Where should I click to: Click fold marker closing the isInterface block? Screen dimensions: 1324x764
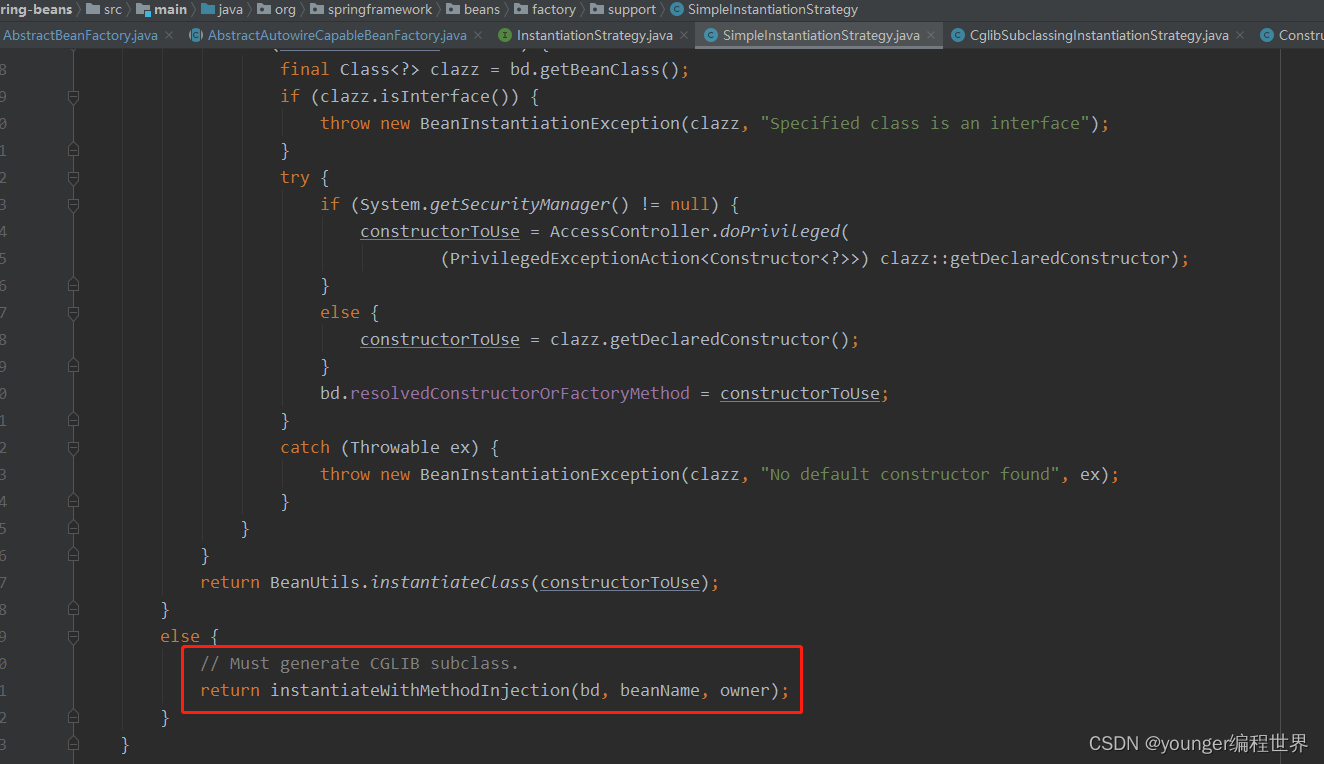coord(73,150)
